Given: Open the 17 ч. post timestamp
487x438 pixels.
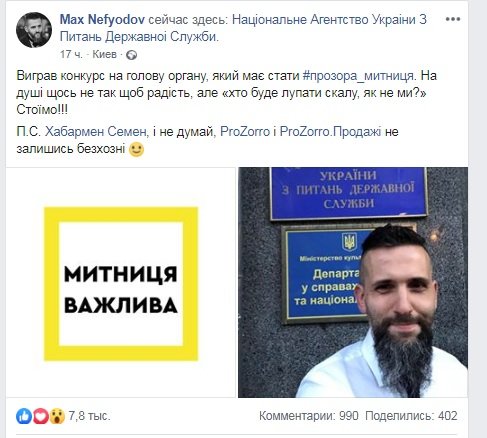Looking at the screenshot, I should pyautogui.click(x=71, y=54).
